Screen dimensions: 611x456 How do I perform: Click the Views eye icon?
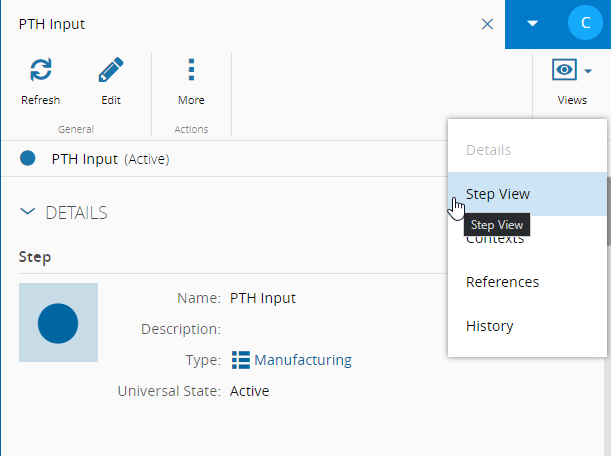pyautogui.click(x=565, y=70)
